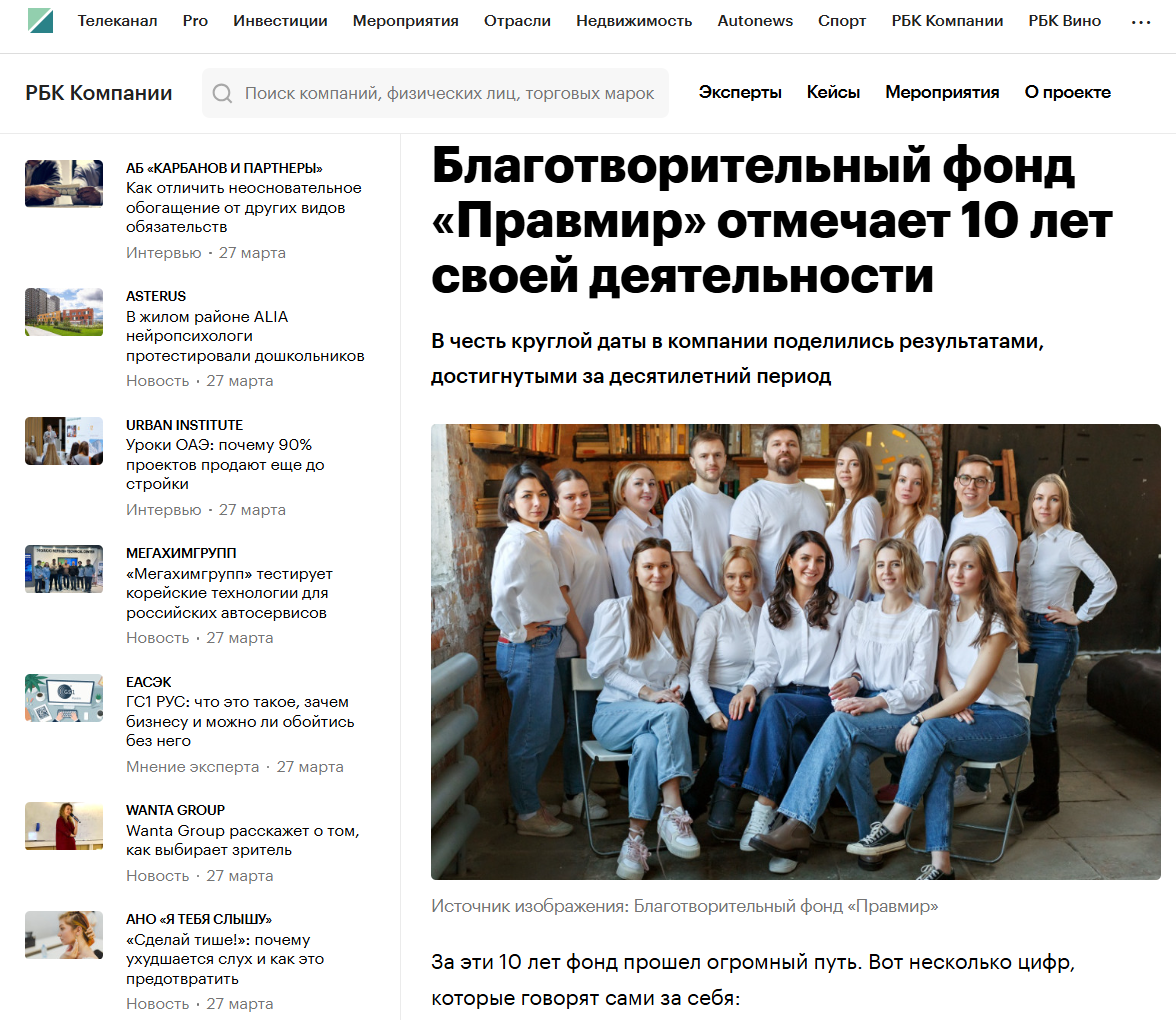This screenshot has width=1176, height=1020.
Task: Go to the Инвестиции section
Action: (x=280, y=21)
